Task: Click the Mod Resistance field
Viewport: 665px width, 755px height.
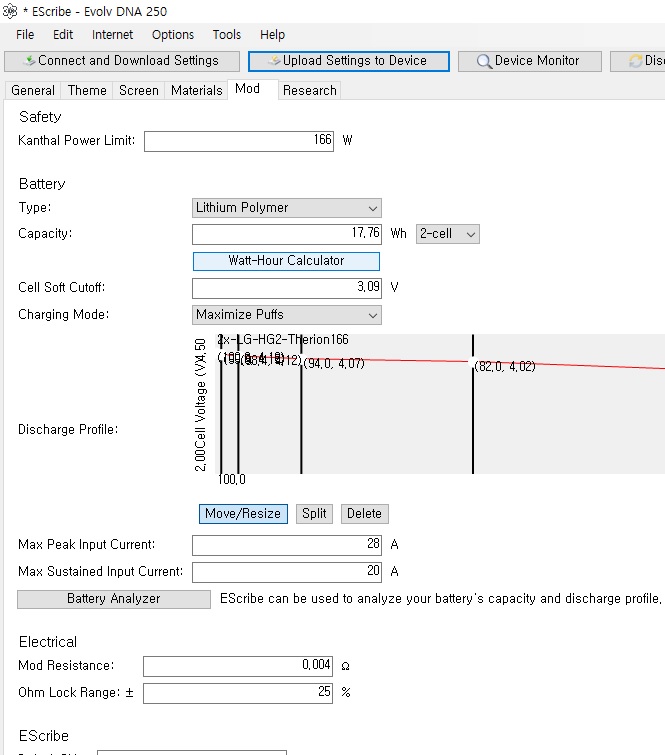Action: [238, 666]
